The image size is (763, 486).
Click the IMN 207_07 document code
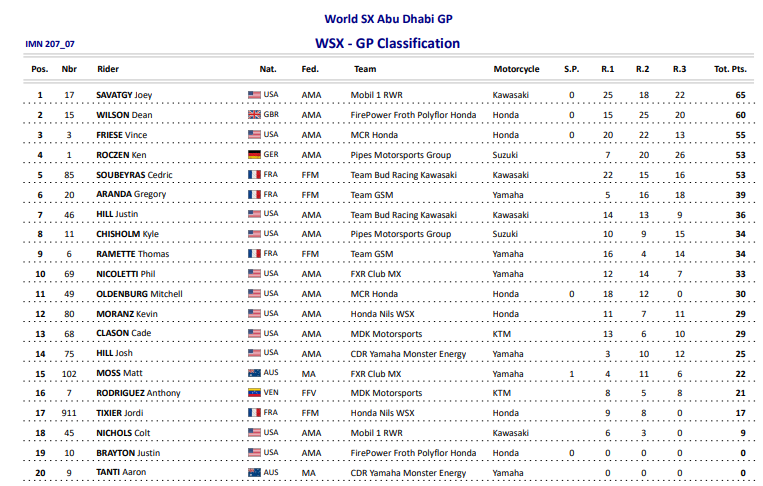coord(49,45)
